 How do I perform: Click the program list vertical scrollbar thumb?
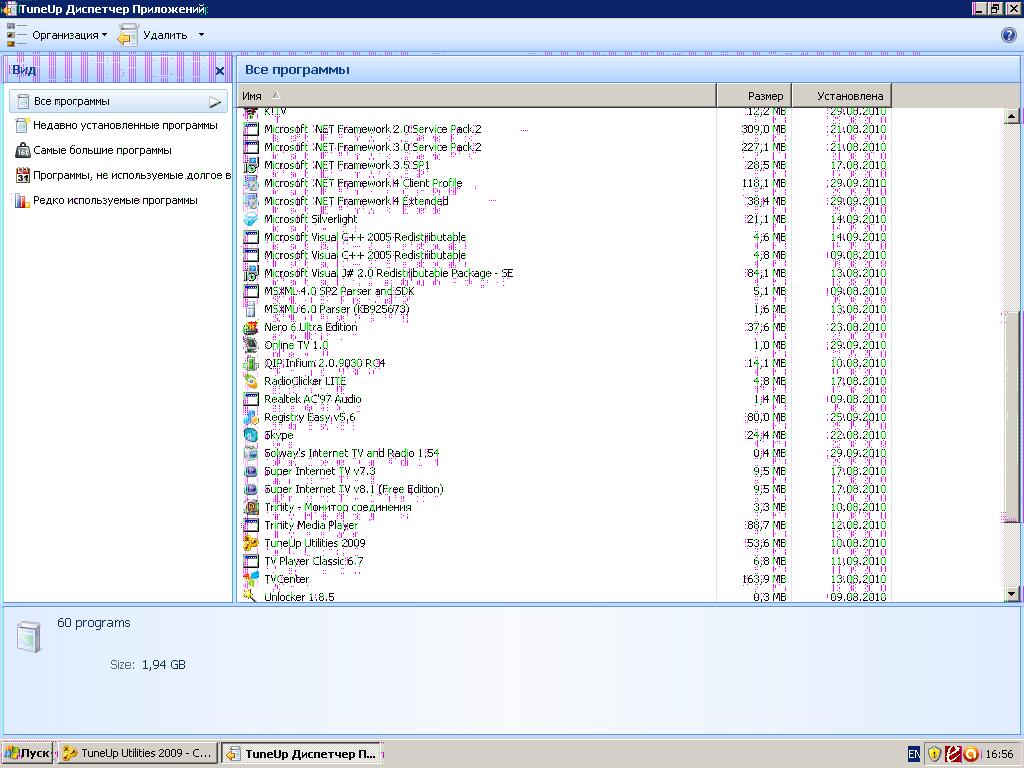click(x=1012, y=418)
